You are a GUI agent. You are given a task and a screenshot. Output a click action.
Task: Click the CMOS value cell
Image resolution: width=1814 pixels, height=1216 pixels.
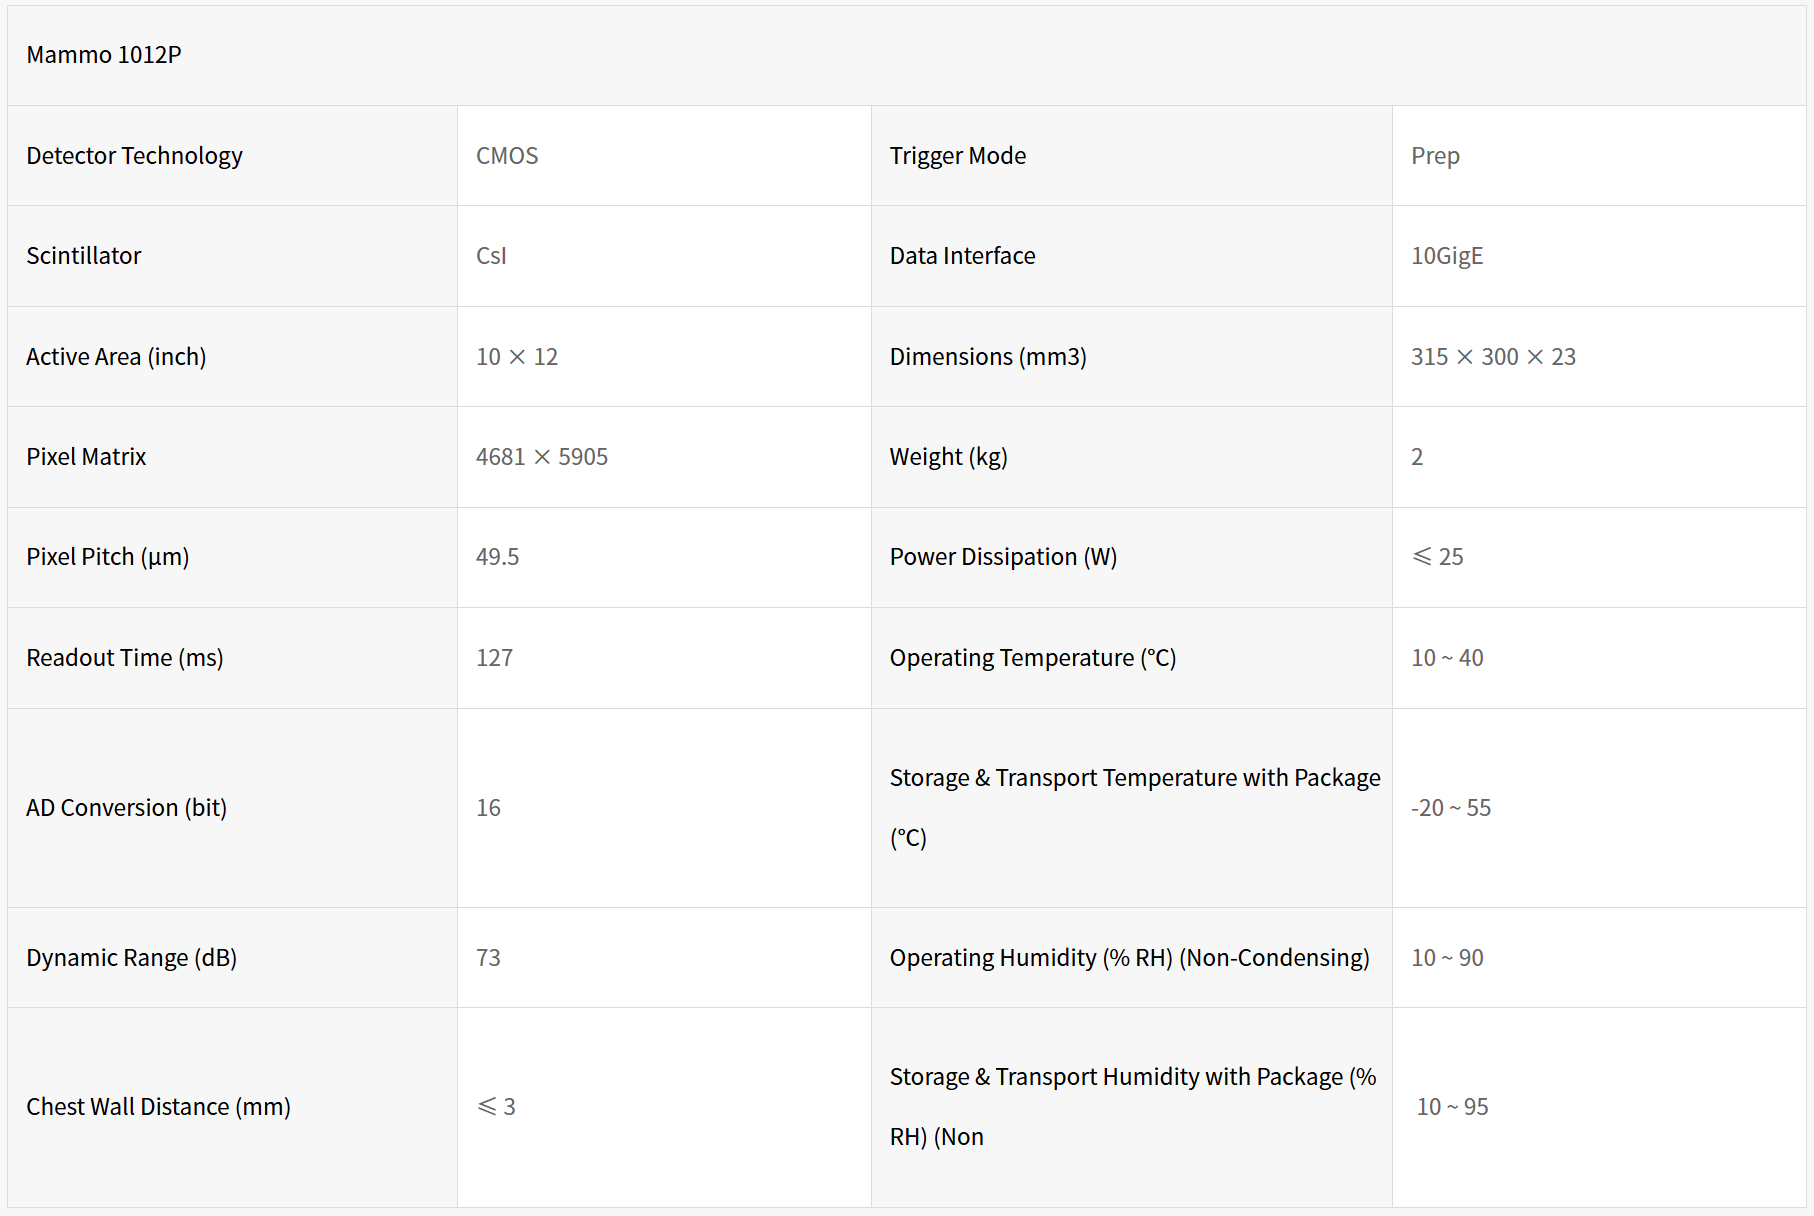click(507, 156)
